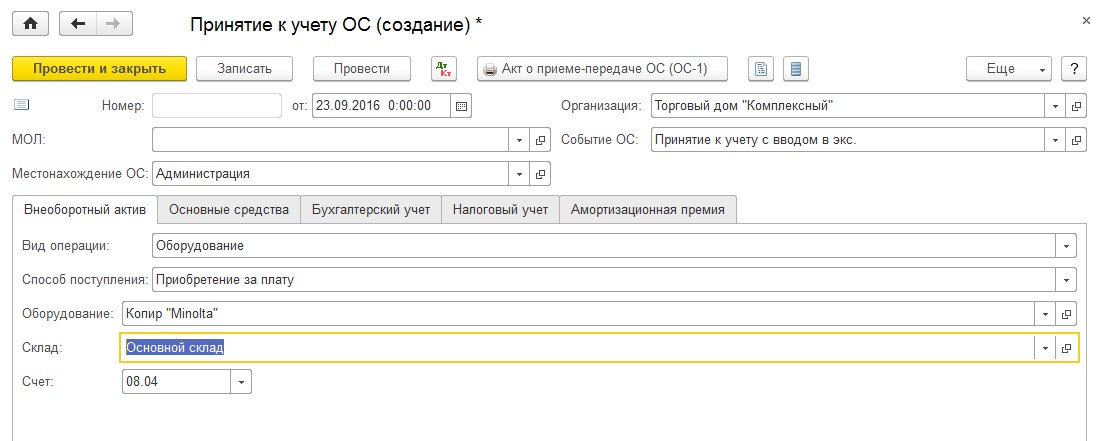Viewport: 1099px width, 441px height.
Task: Open the Событие ОС dropdown list
Action: click(1056, 139)
